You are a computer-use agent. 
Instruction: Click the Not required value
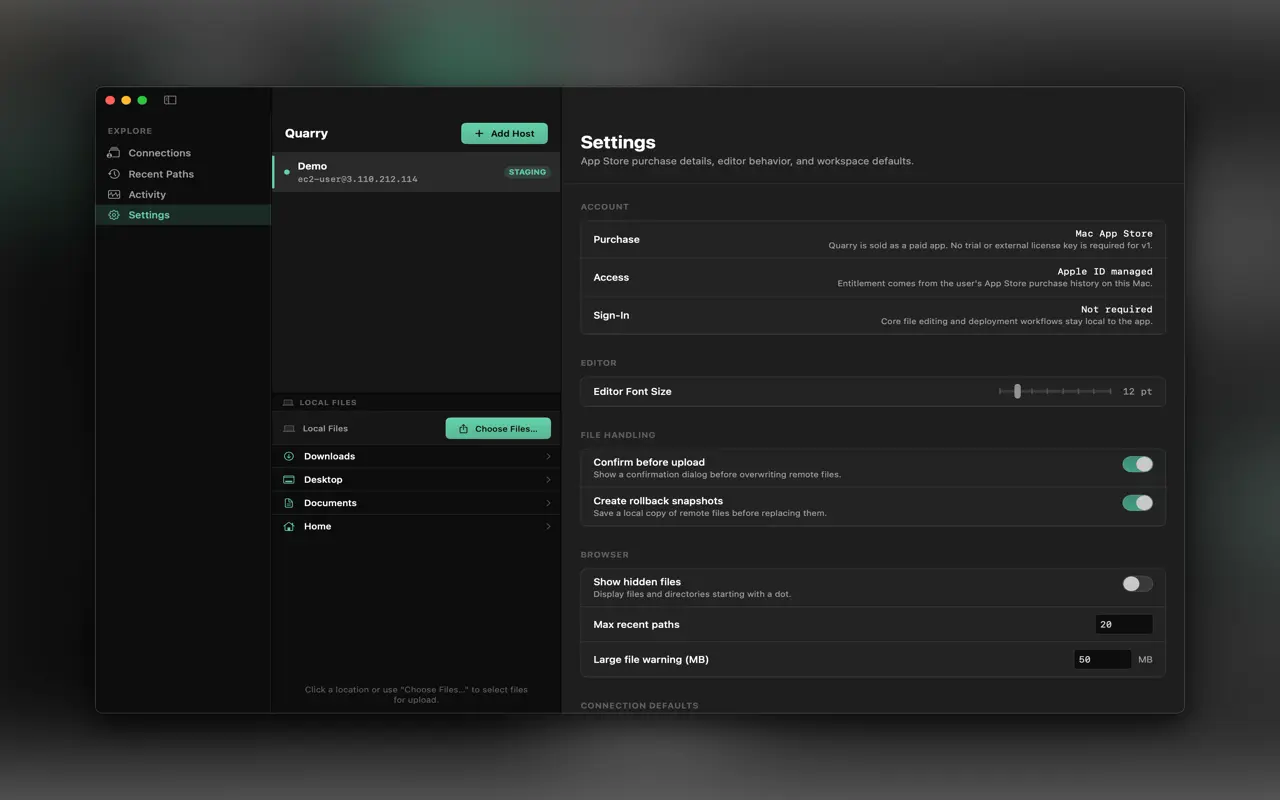pyautogui.click(x=1117, y=310)
